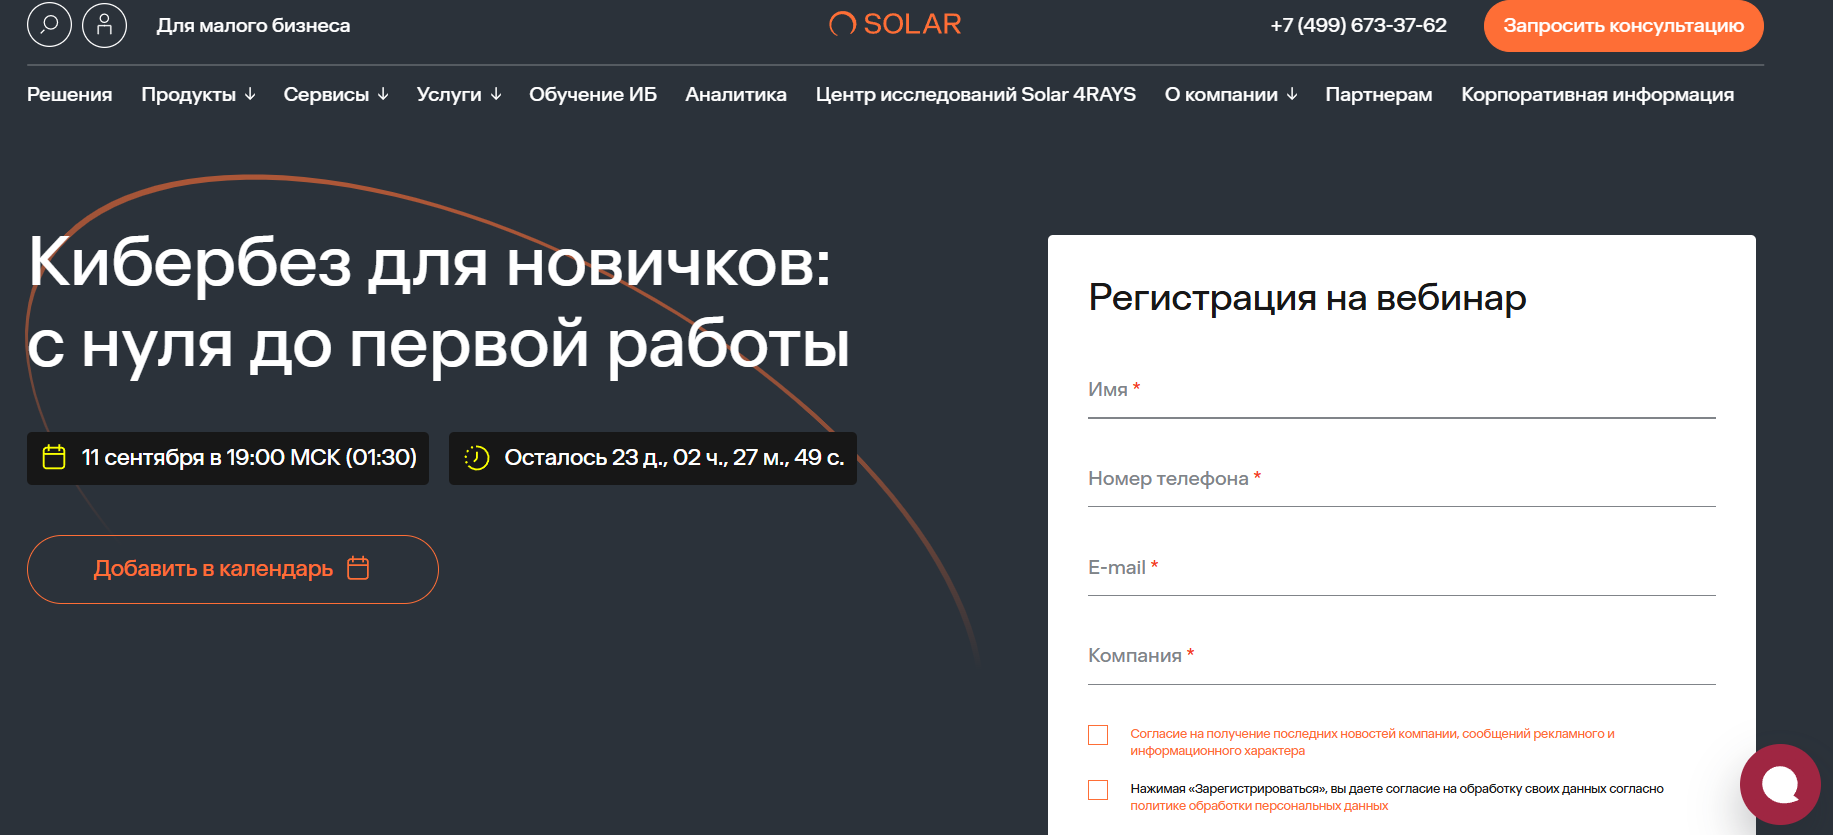Image resolution: width=1833 pixels, height=835 pixels.
Task: Click the search magnifier icon
Action: click(x=49, y=25)
